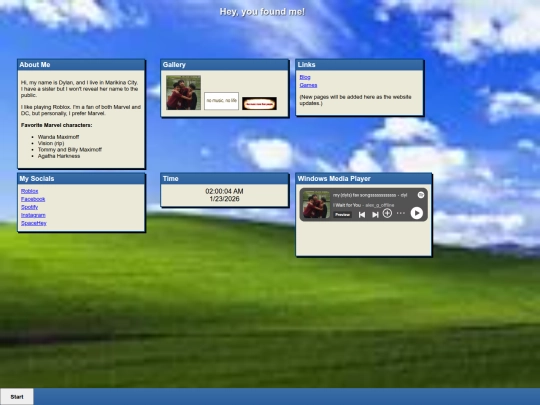Viewport: 540px width, 405px height.
Task: Visit the SpaceHey social link
Action: 34,223
